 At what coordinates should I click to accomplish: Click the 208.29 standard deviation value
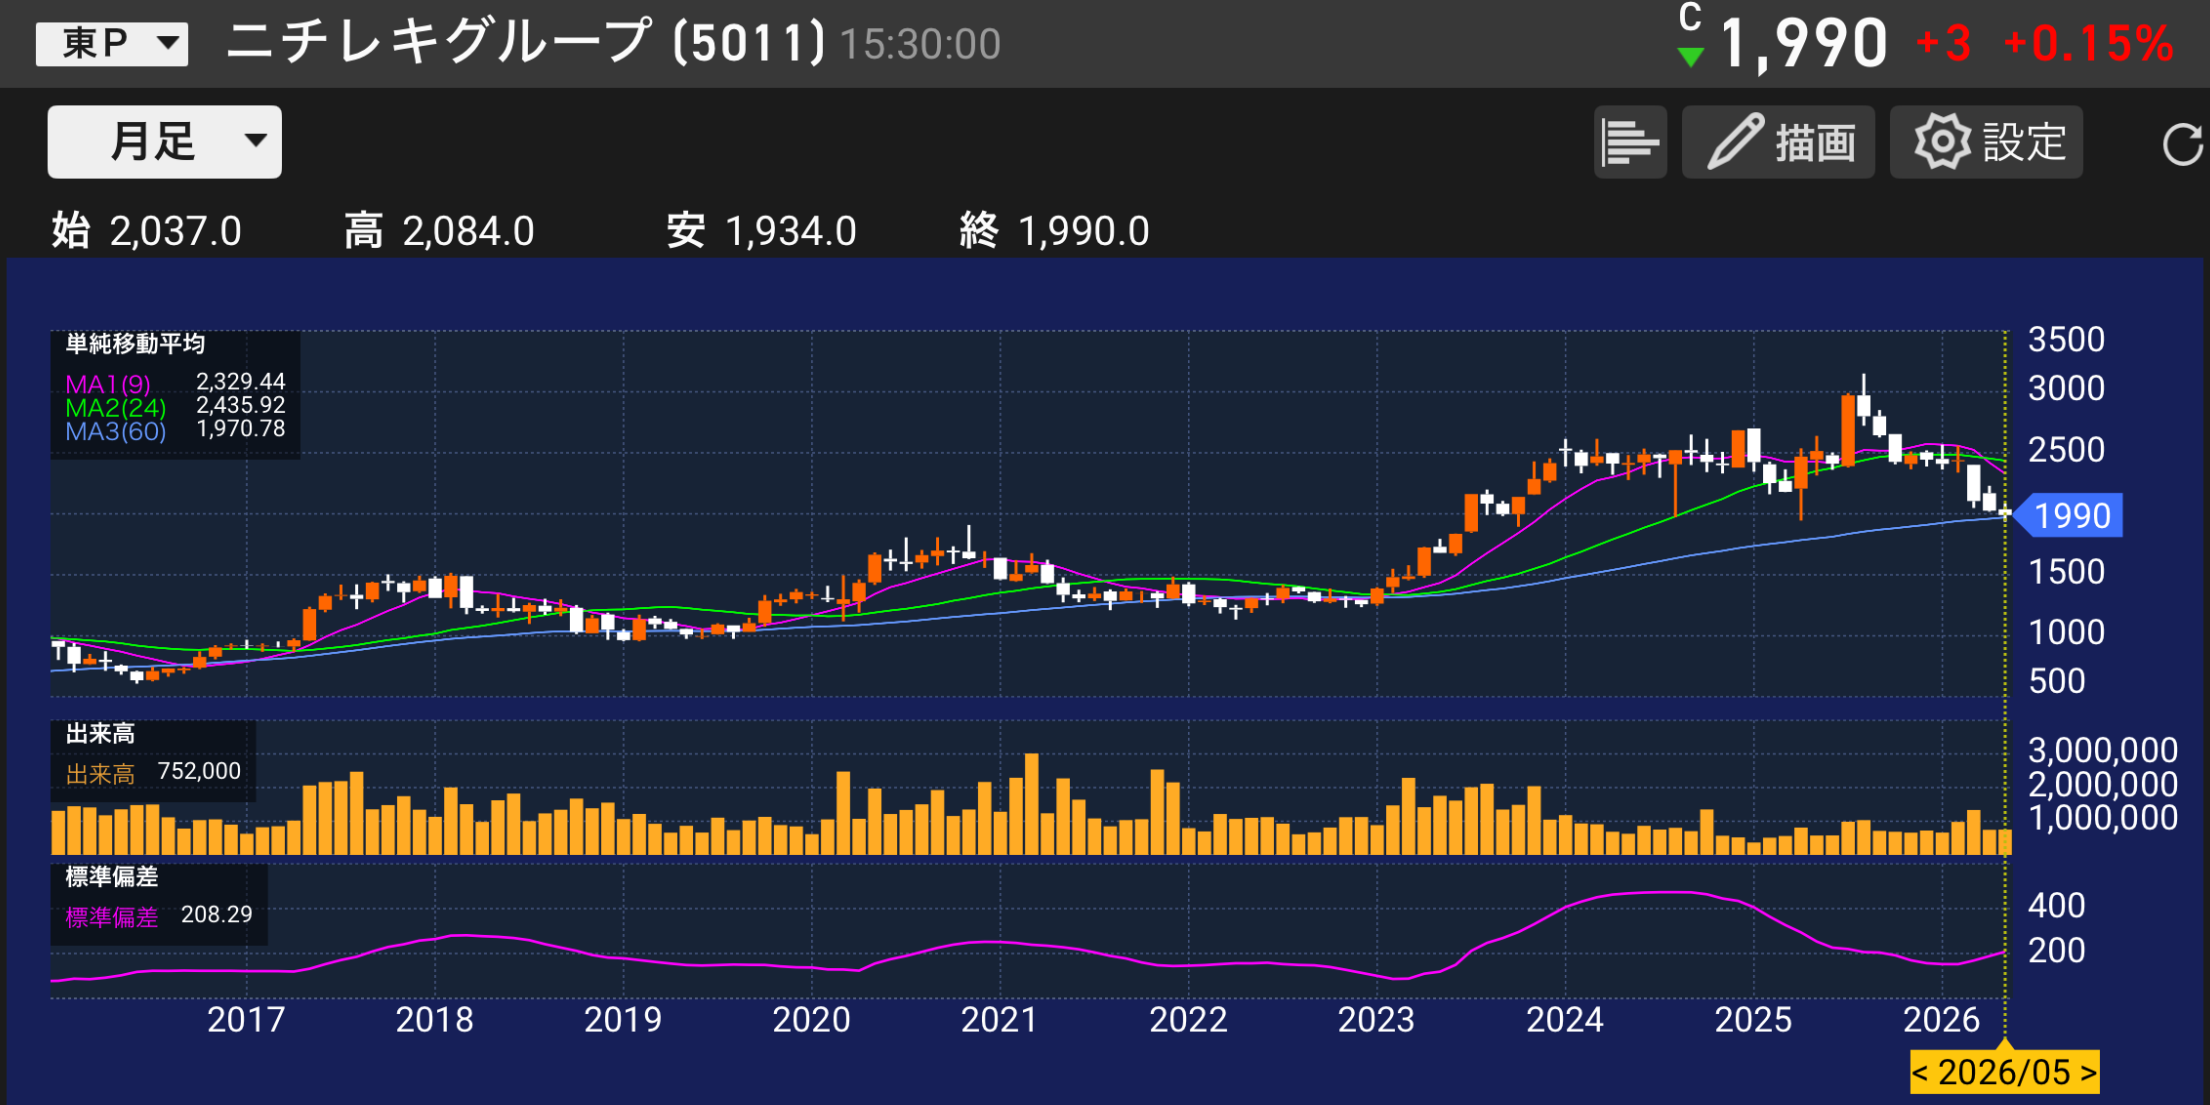tap(216, 914)
